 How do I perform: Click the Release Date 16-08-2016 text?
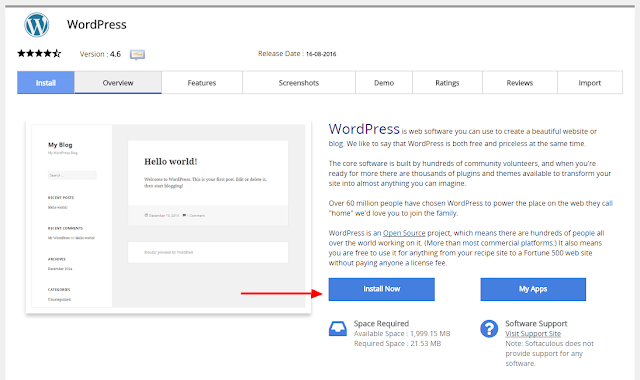coord(297,53)
